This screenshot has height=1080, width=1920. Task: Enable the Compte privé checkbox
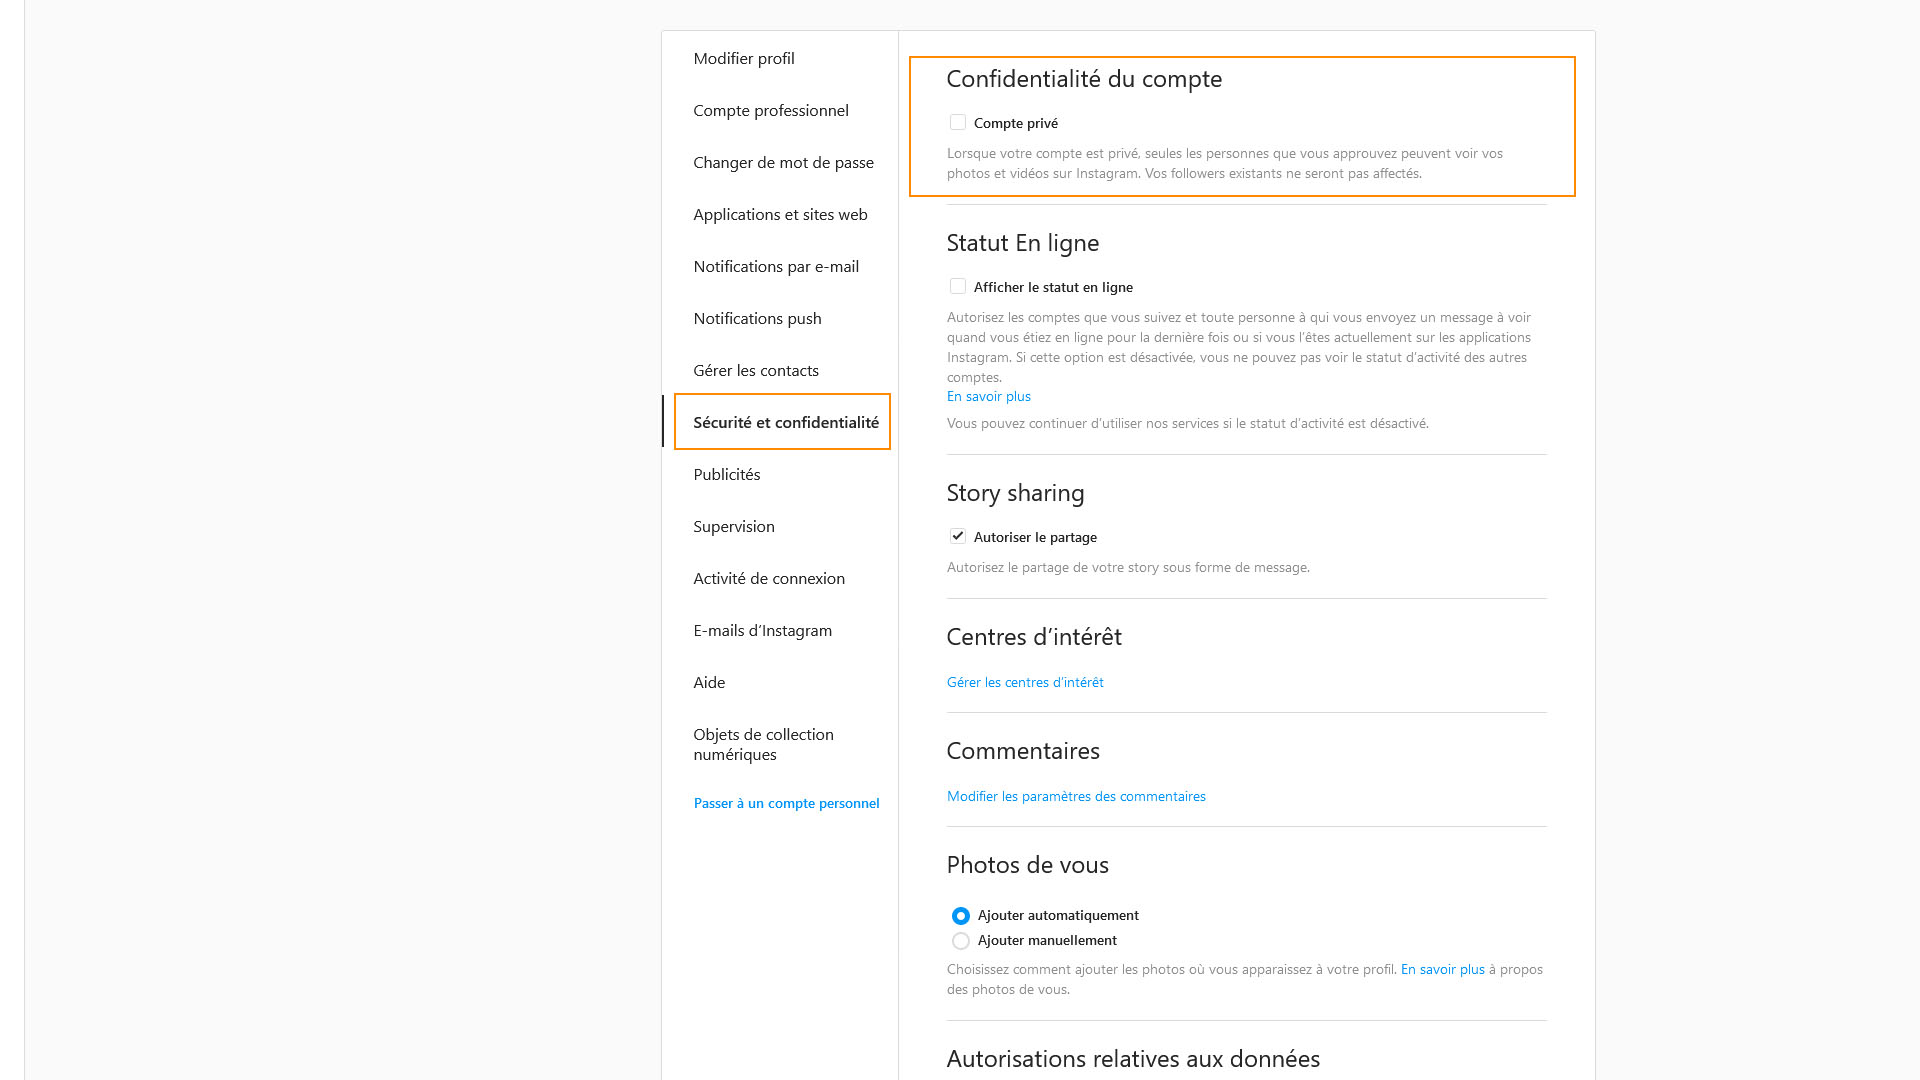pyautogui.click(x=958, y=122)
